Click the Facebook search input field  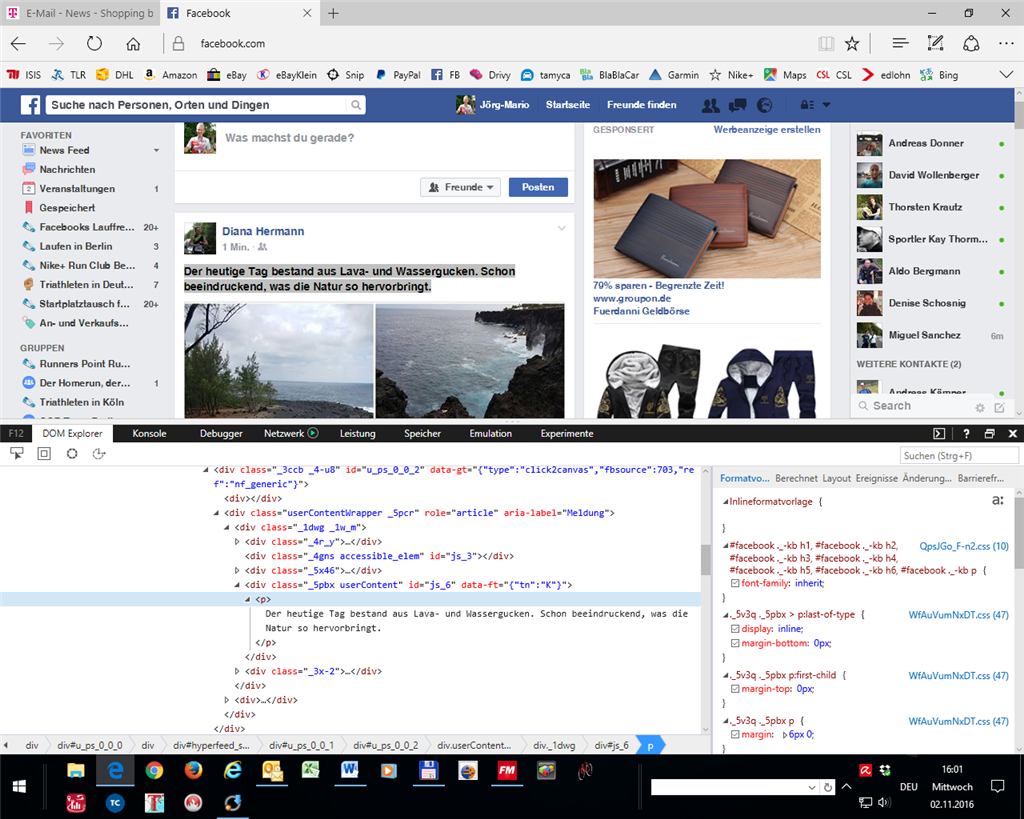196,105
